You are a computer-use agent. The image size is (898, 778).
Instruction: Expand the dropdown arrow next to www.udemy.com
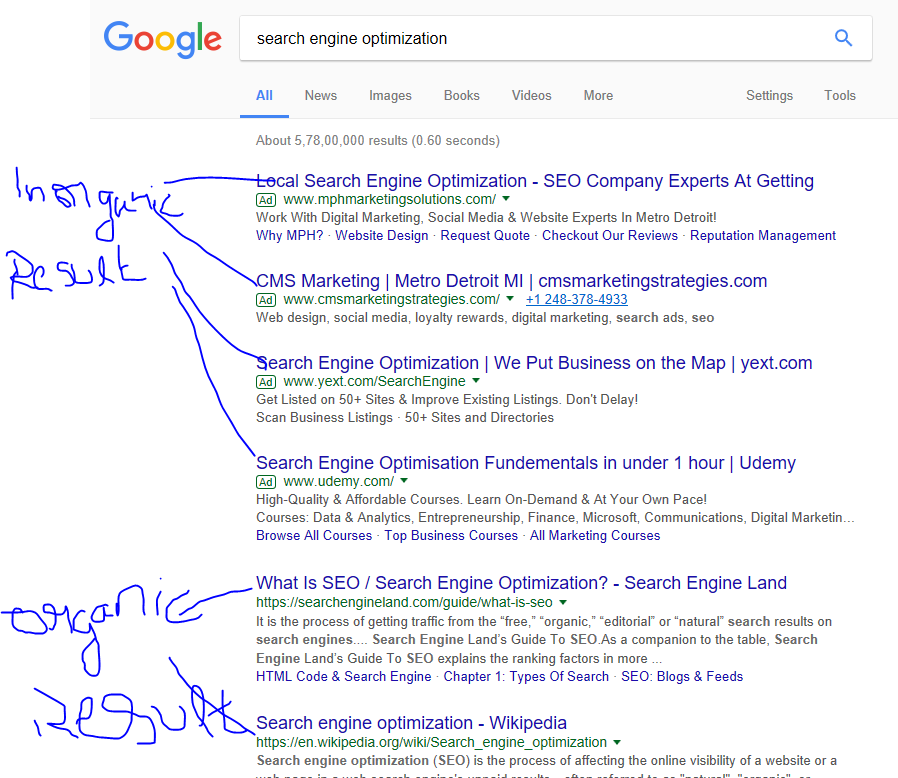[x=404, y=480]
